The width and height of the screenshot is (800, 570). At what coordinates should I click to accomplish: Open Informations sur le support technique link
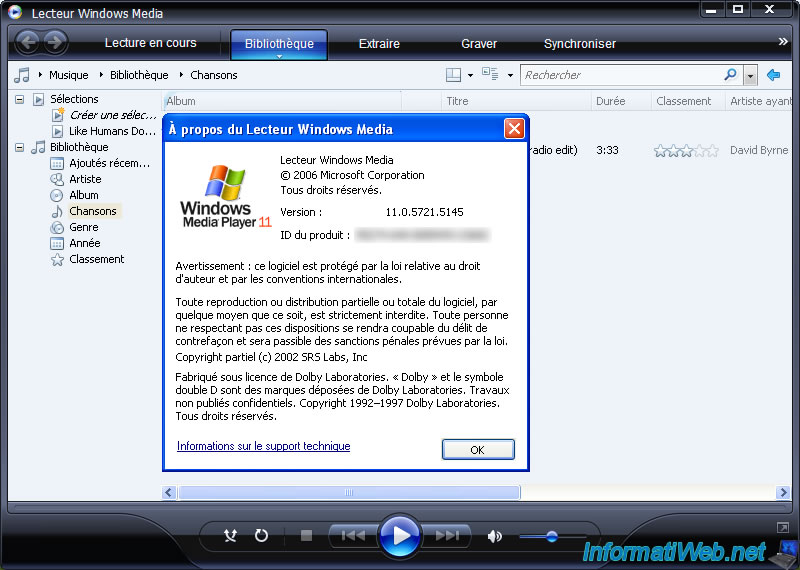(263, 446)
